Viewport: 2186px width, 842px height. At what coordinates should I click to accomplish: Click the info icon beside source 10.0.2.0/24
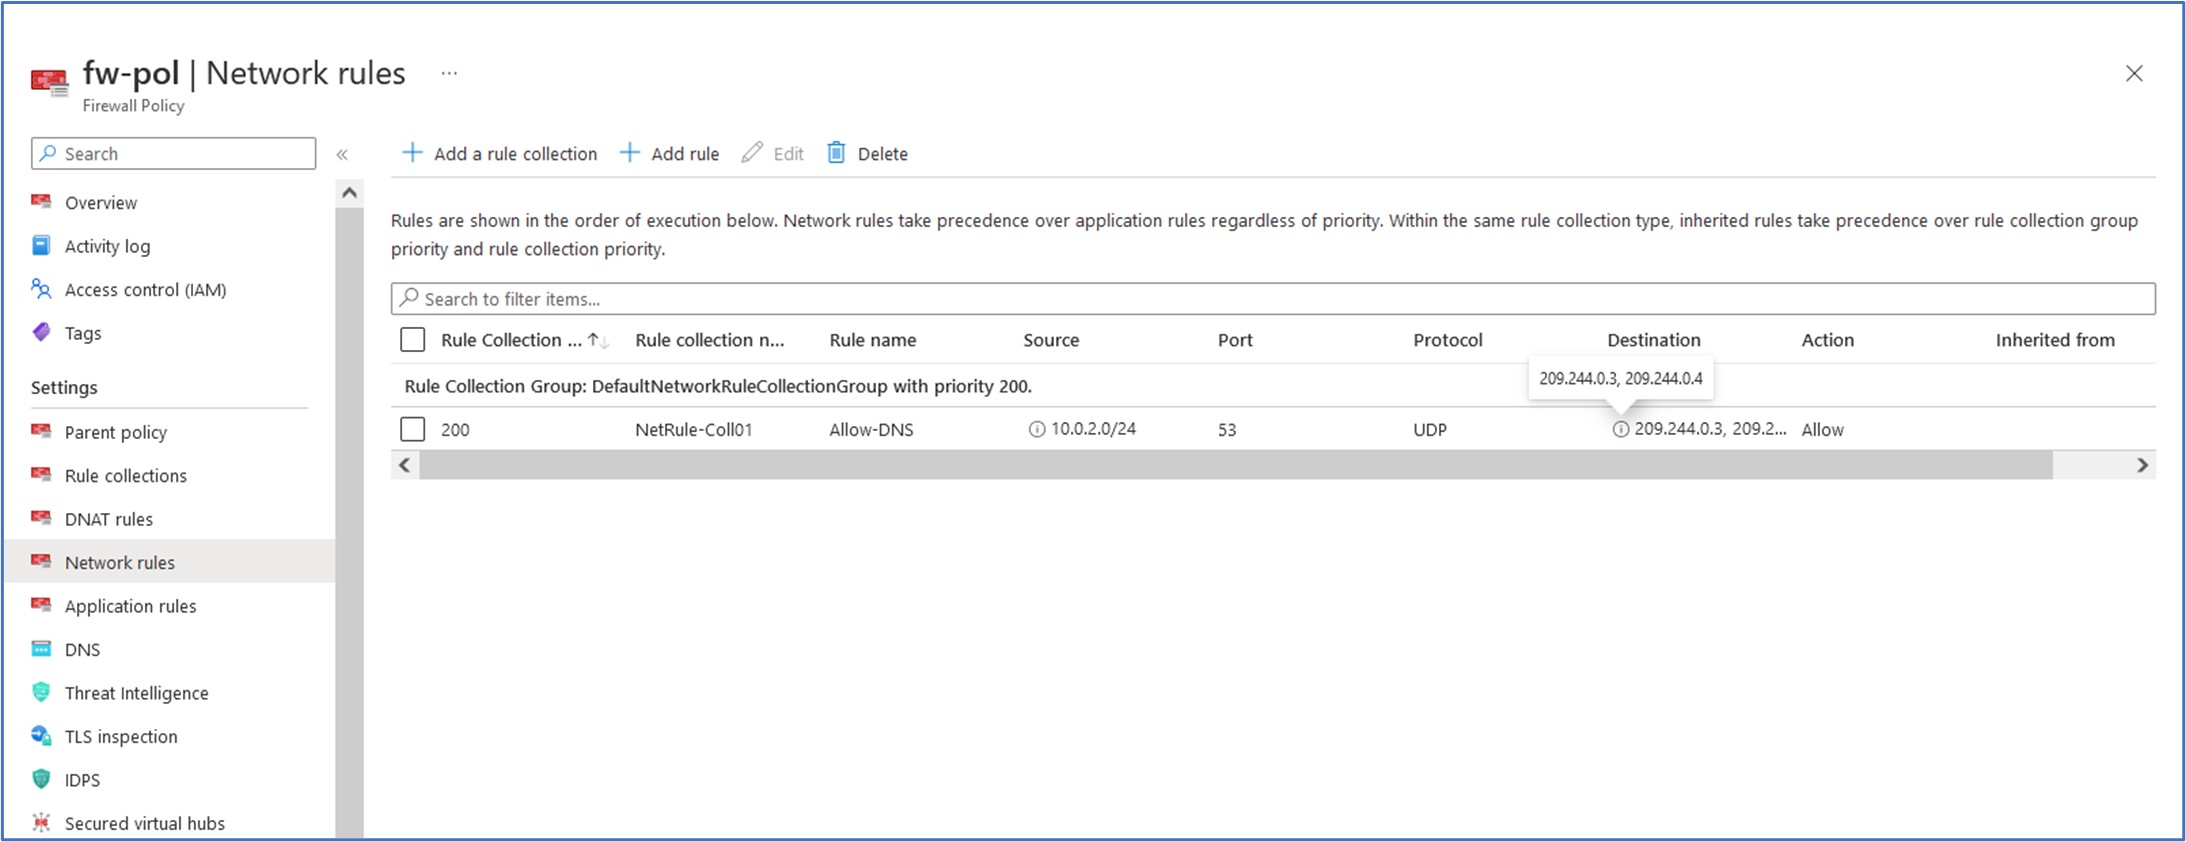coord(1037,429)
